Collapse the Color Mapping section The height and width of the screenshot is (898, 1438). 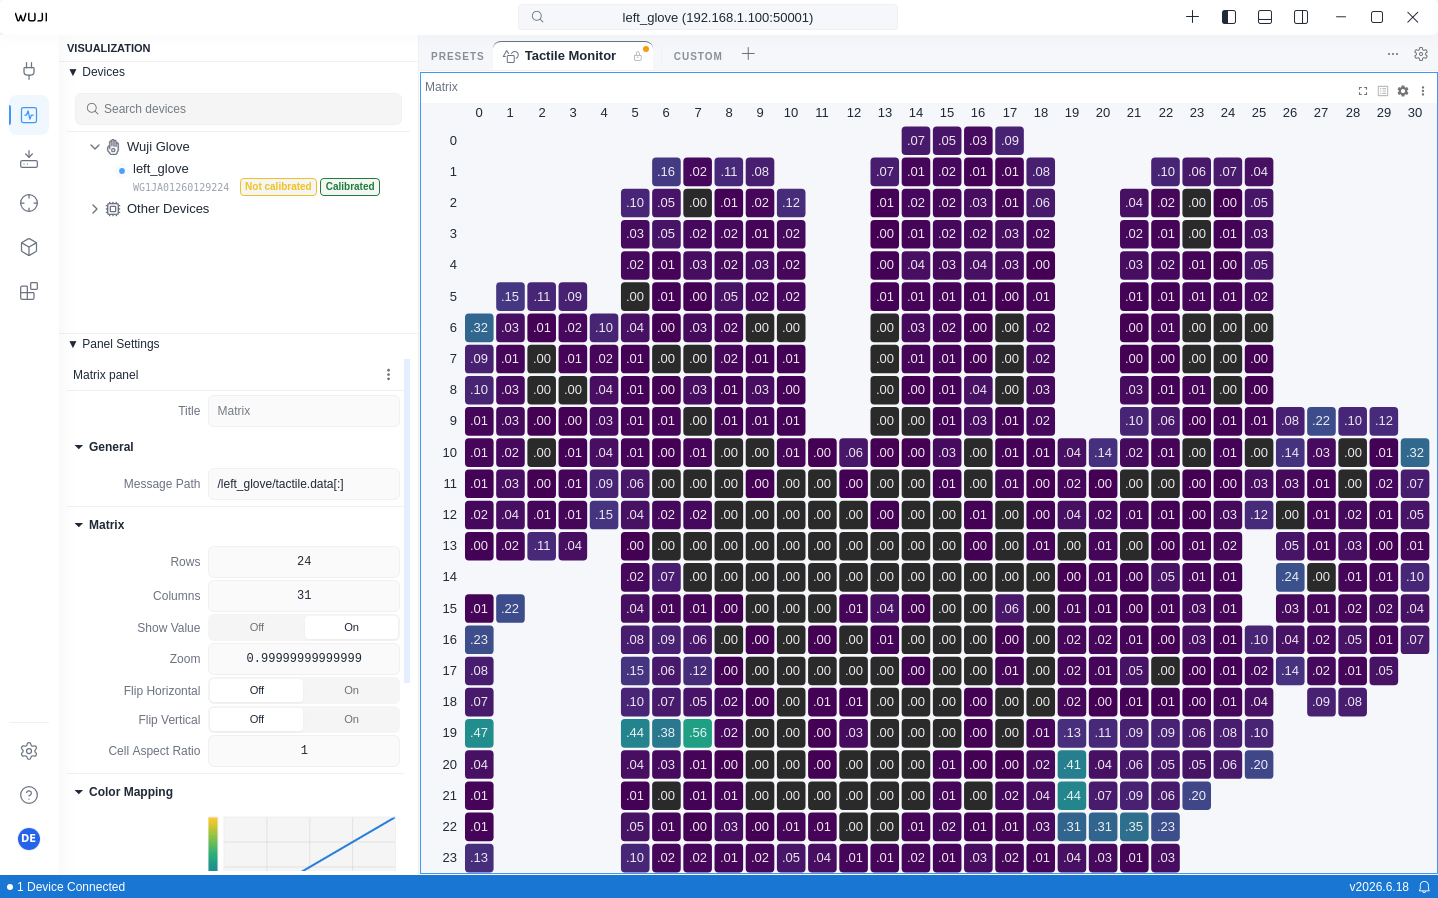(x=79, y=792)
